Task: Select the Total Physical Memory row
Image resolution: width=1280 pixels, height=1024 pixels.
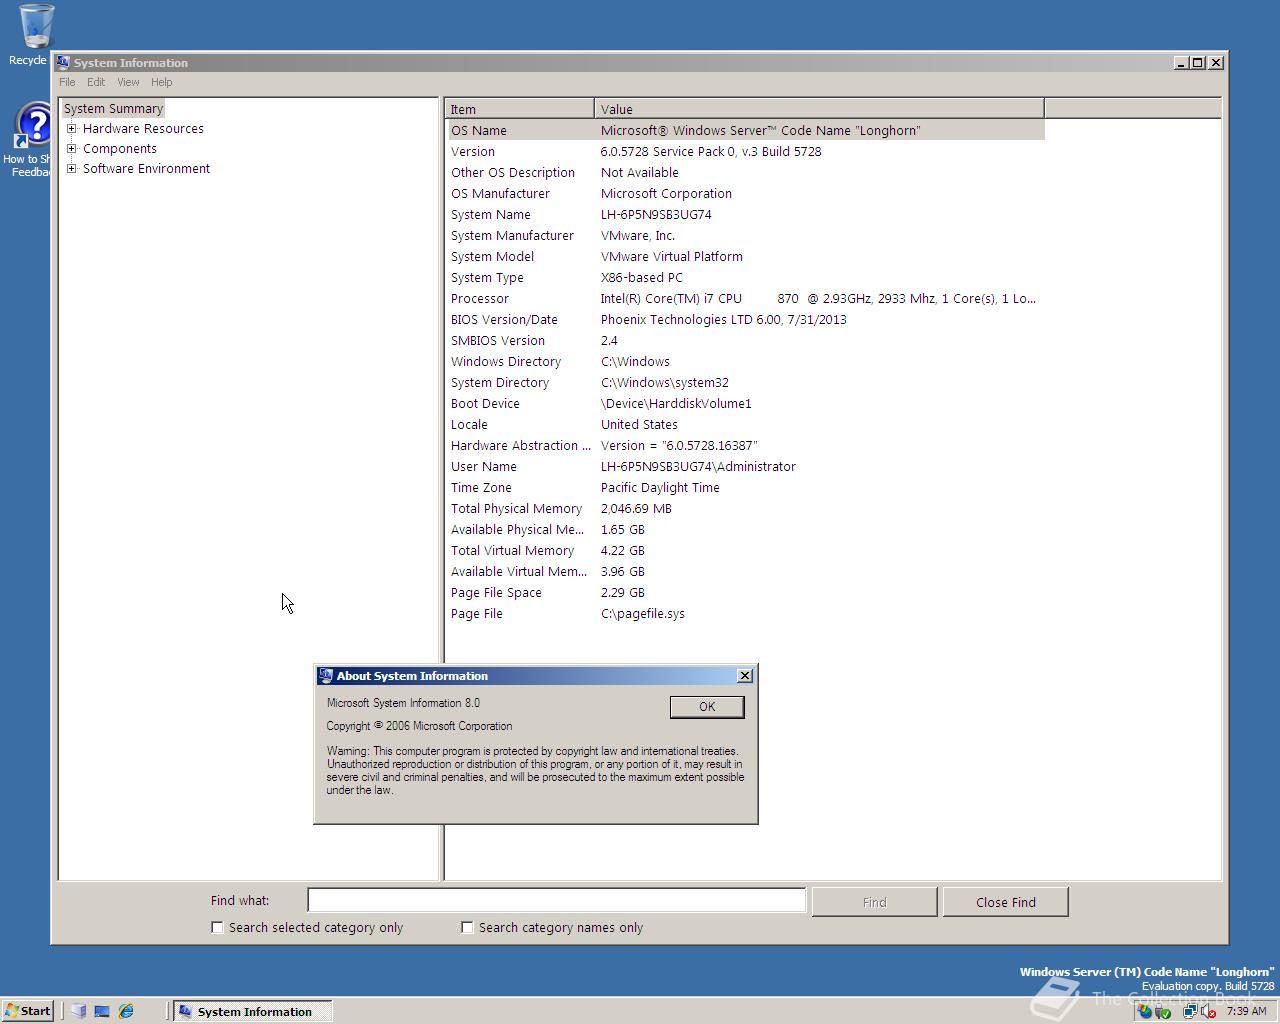Action: (745, 508)
